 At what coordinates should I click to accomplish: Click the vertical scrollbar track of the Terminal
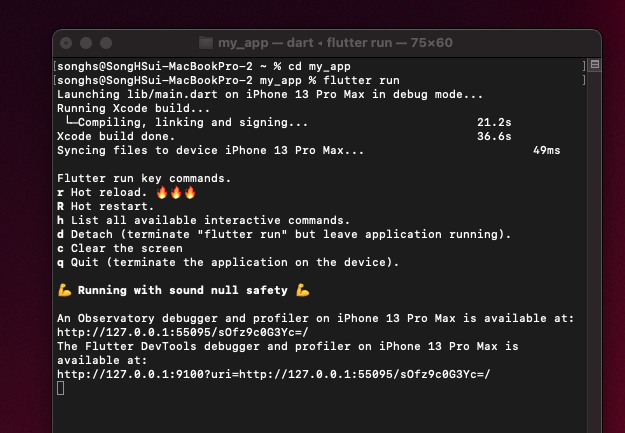pyautogui.click(x=594, y=251)
